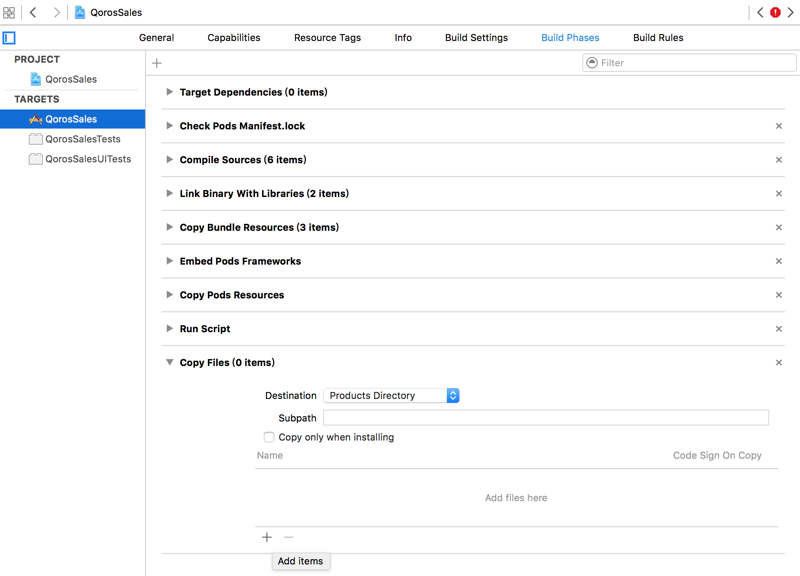This screenshot has width=800, height=576.
Task: Expand Link Binary With Libraries section
Action: pos(169,193)
